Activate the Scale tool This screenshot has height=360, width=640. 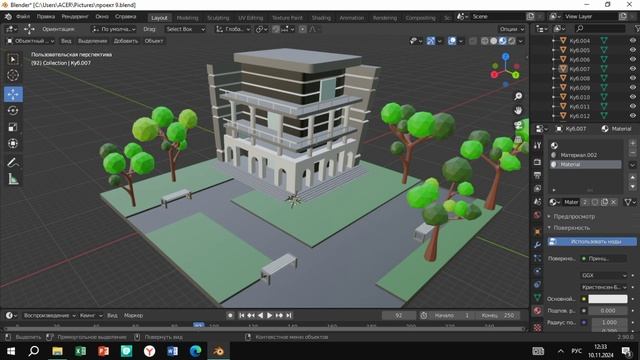click(x=13, y=127)
